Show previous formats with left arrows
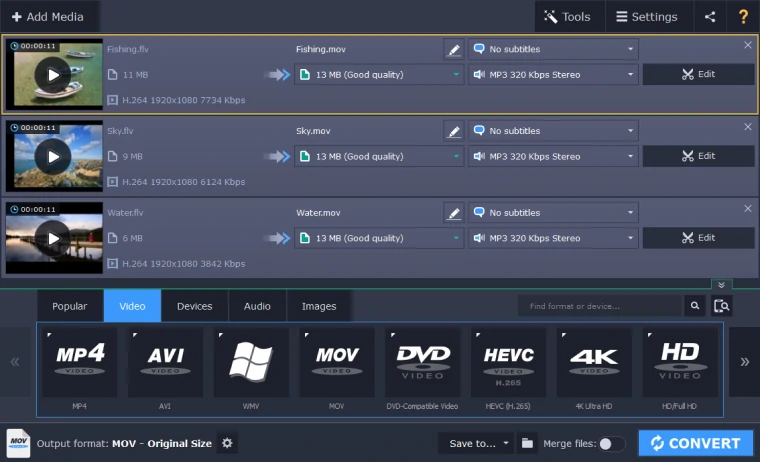Viewport: 760px width, 462px height. [x=15, y=362]
